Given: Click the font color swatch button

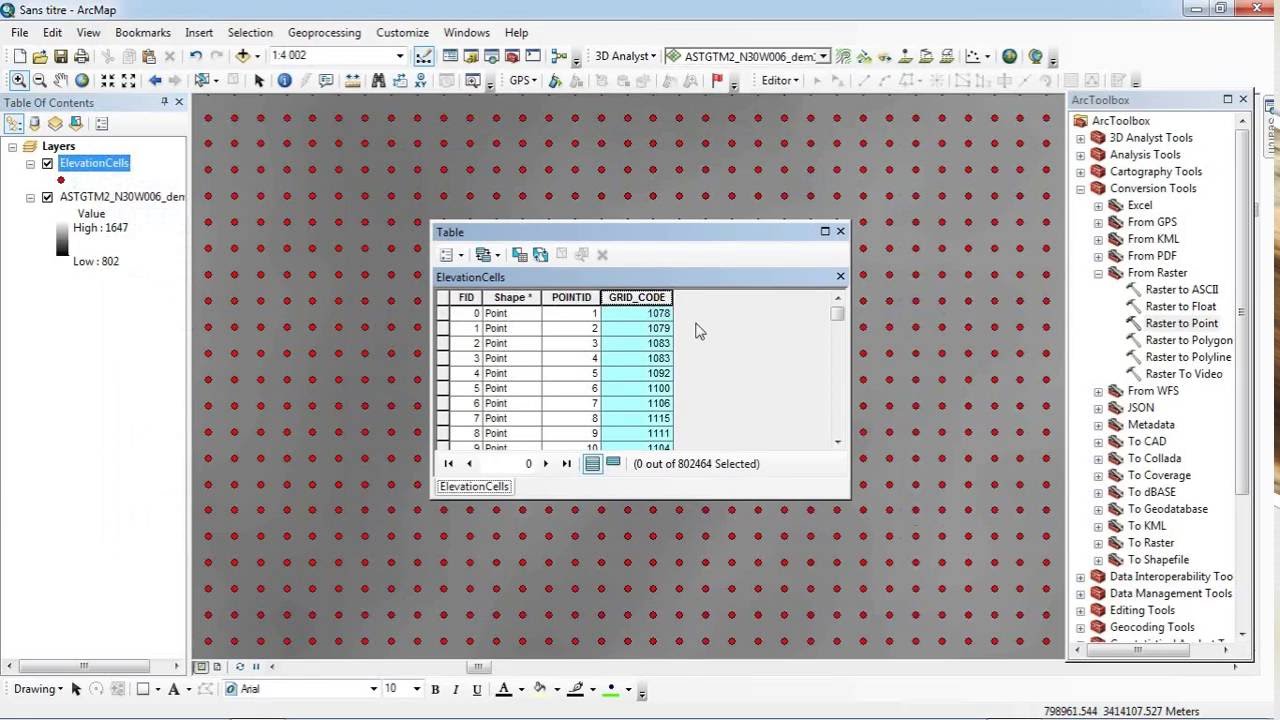Looking at the screenshot, I should [x=504, y=688].
